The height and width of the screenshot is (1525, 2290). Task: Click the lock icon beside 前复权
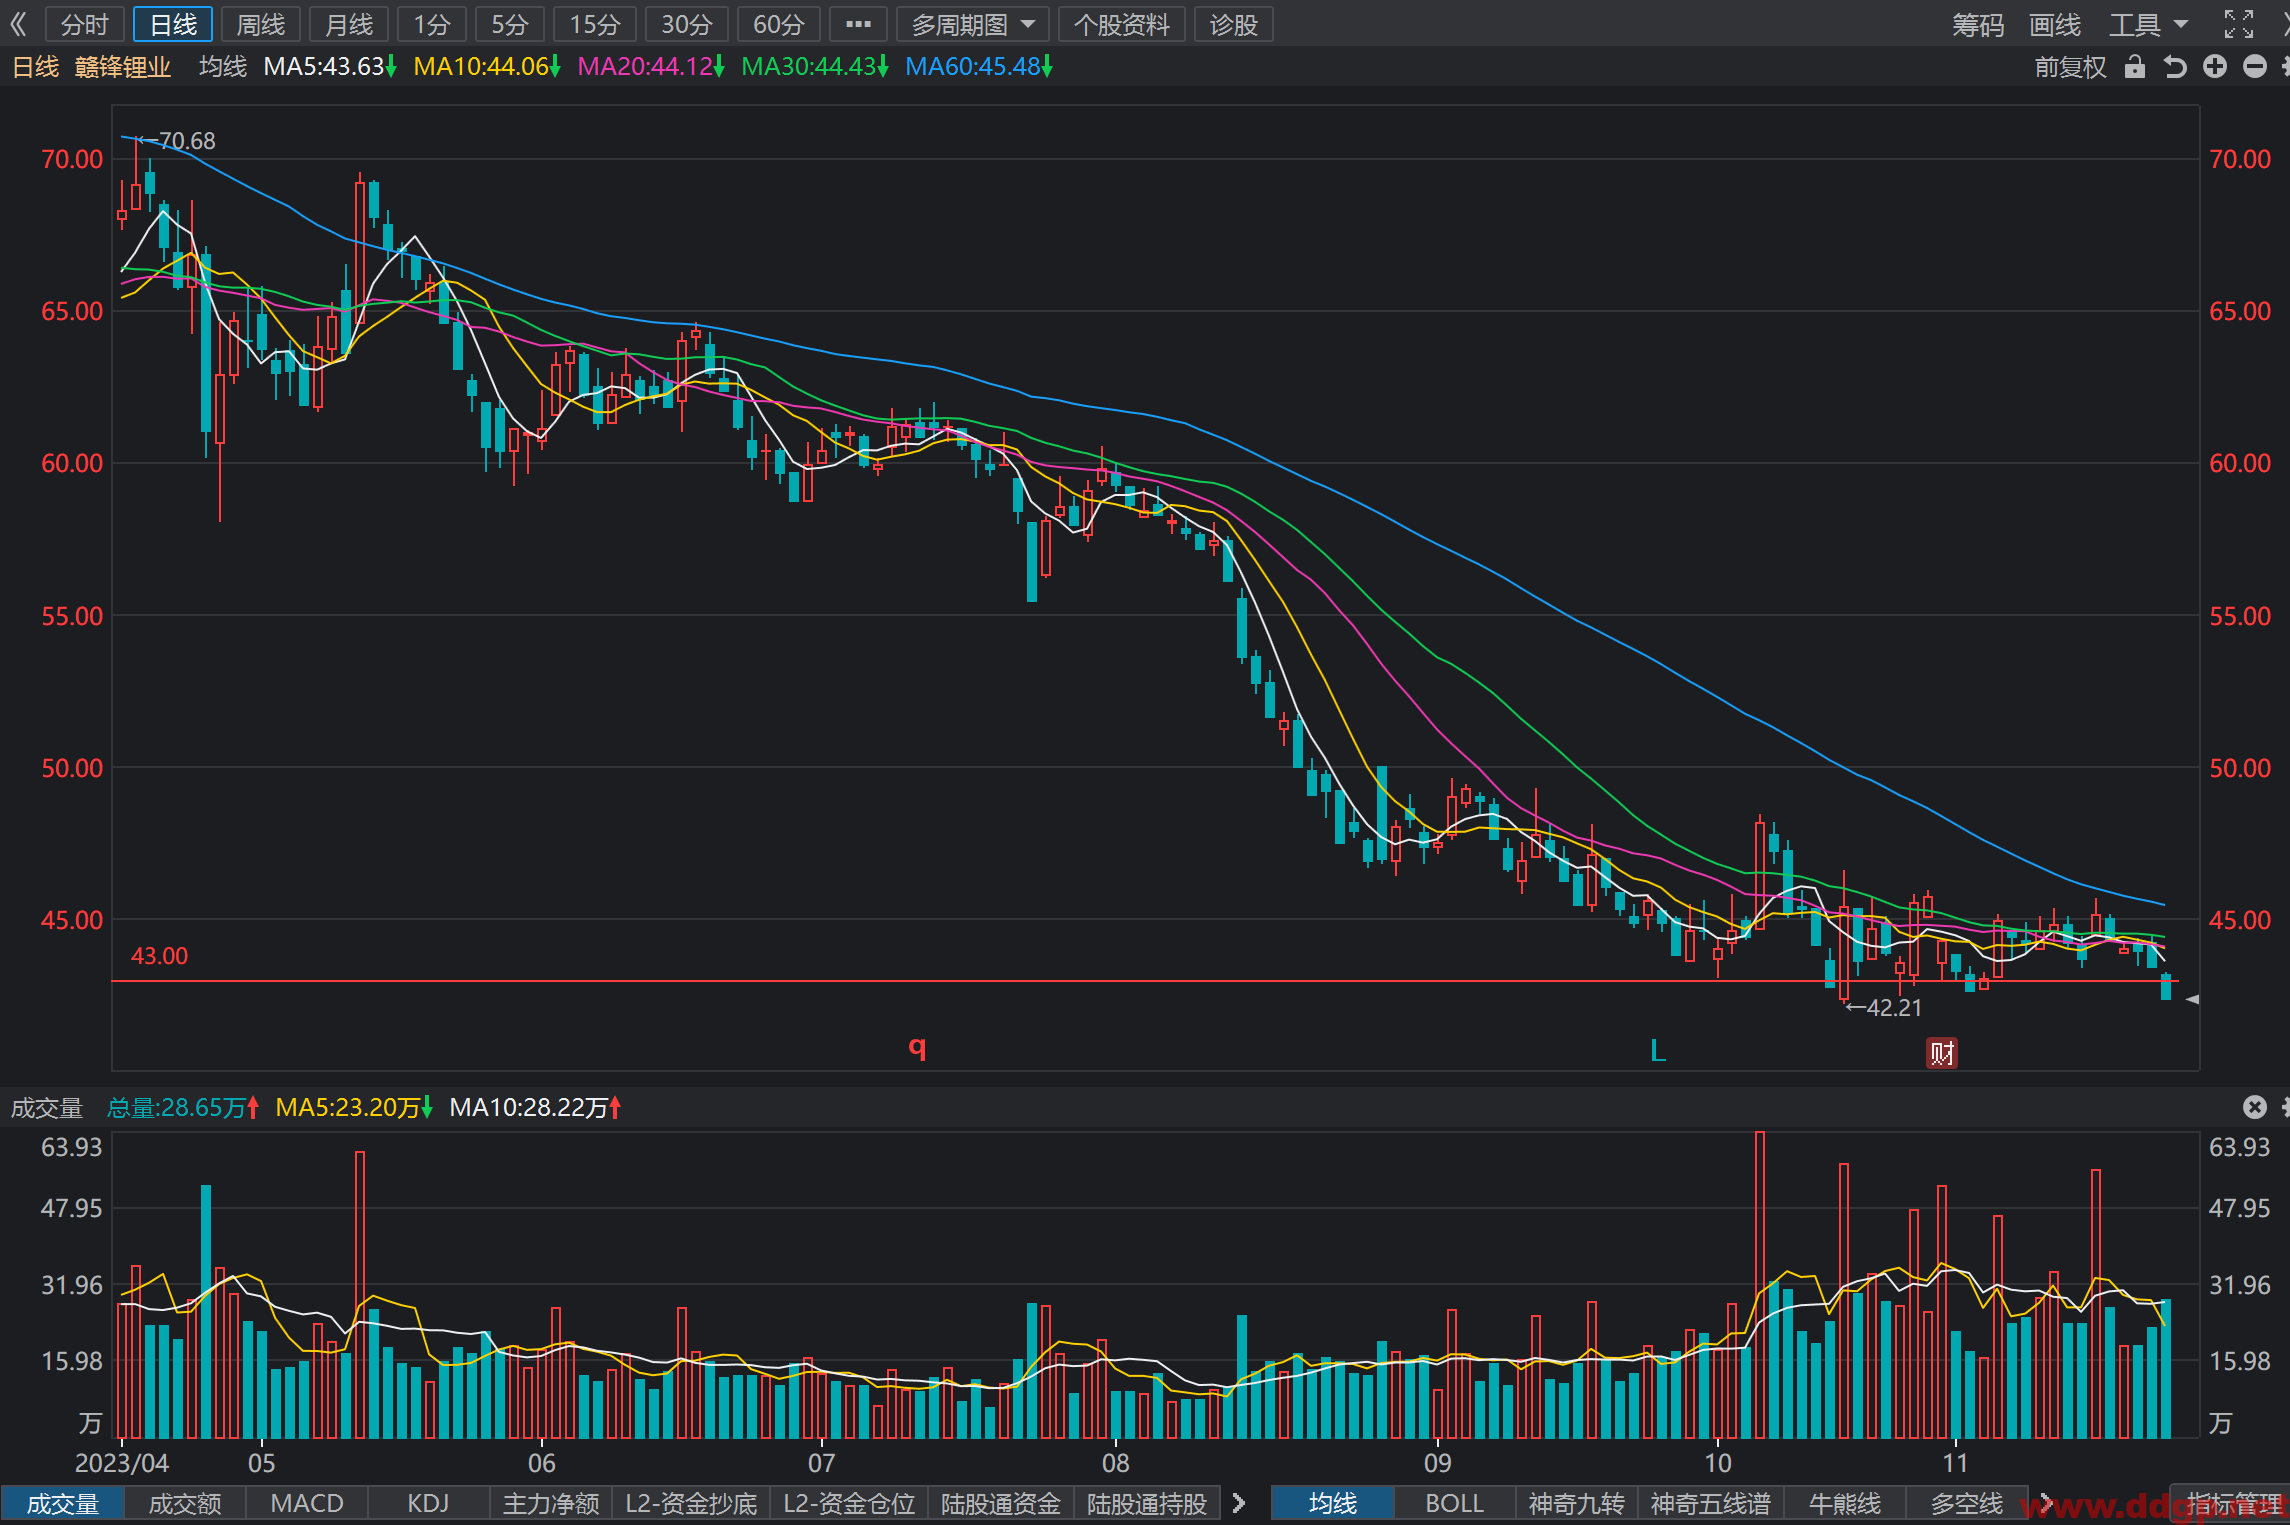[2135, 67]
